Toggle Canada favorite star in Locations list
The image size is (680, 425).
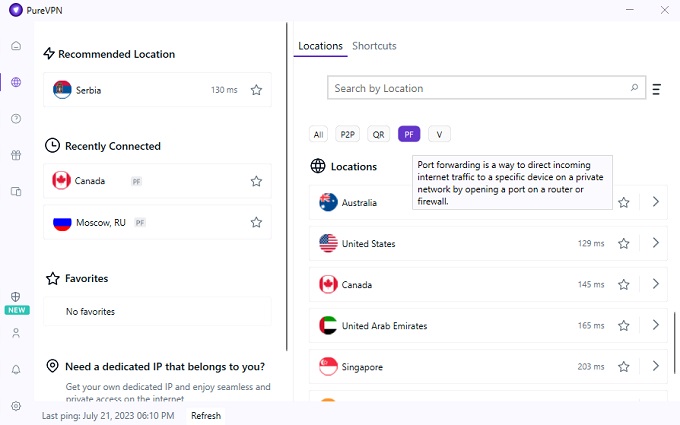(624, 284)
